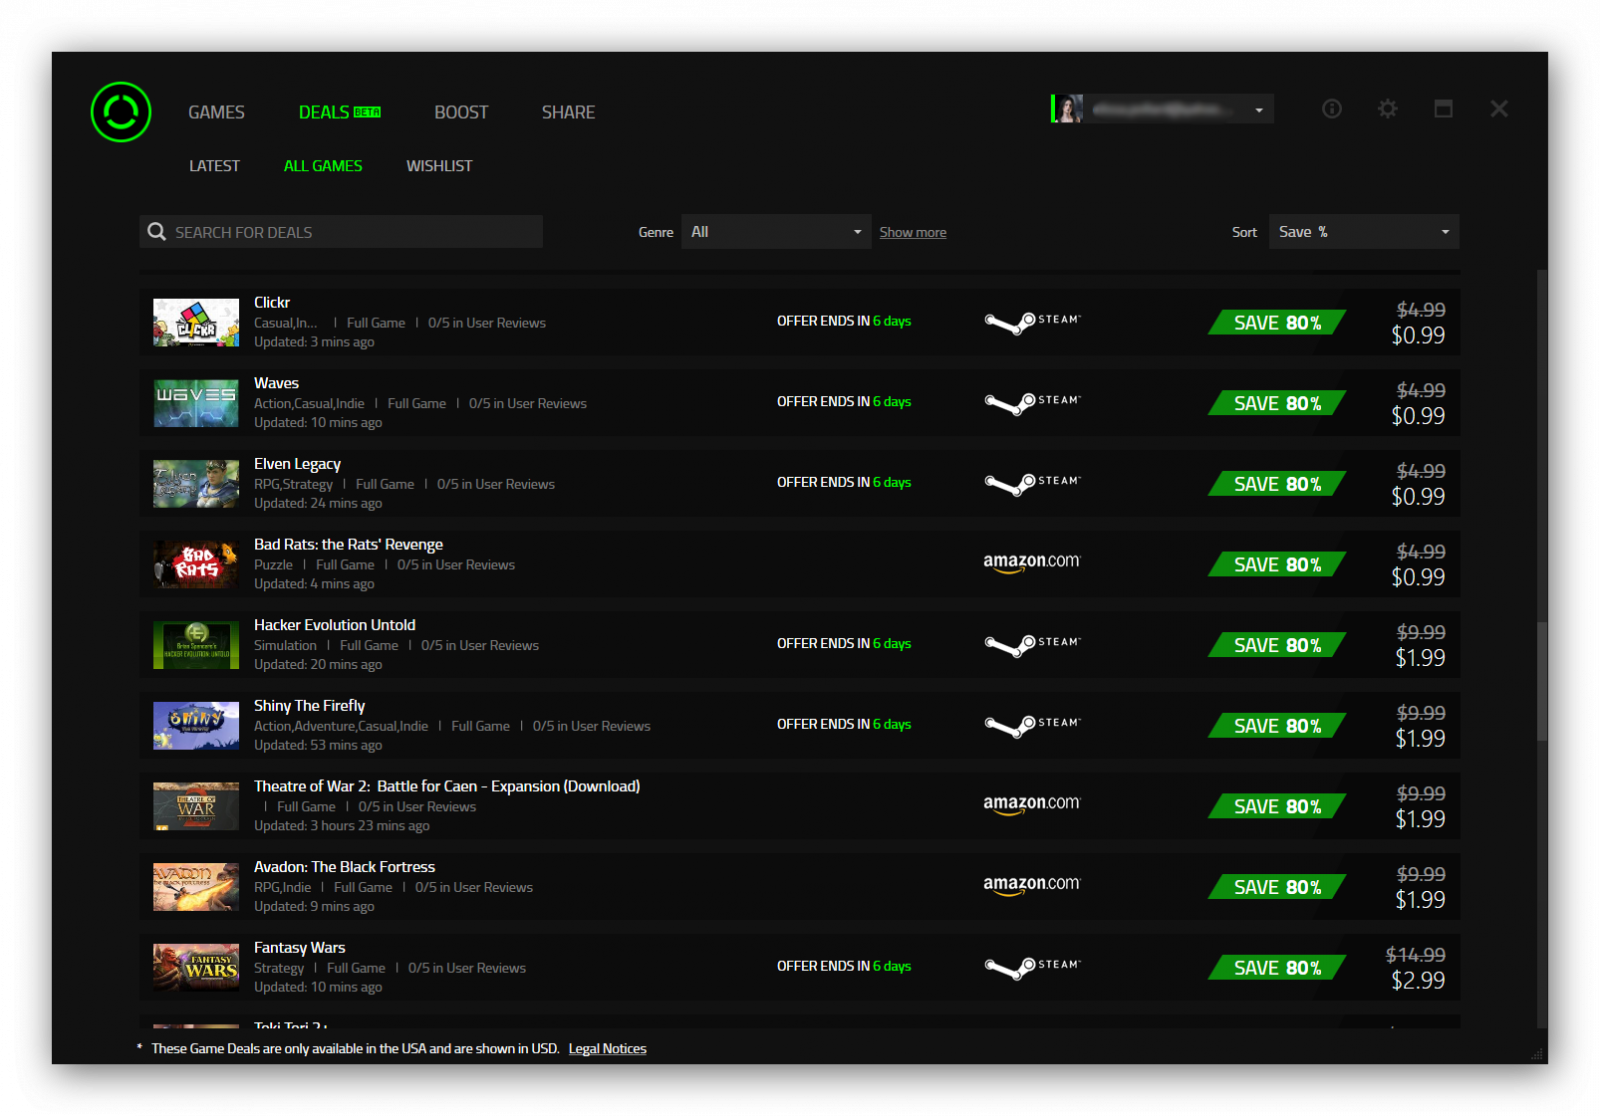Image resolution: width=1600 pixels, height=1116 pixels.
Task: Click the Razer Cortex green logo
Action: tap(121, 112)
